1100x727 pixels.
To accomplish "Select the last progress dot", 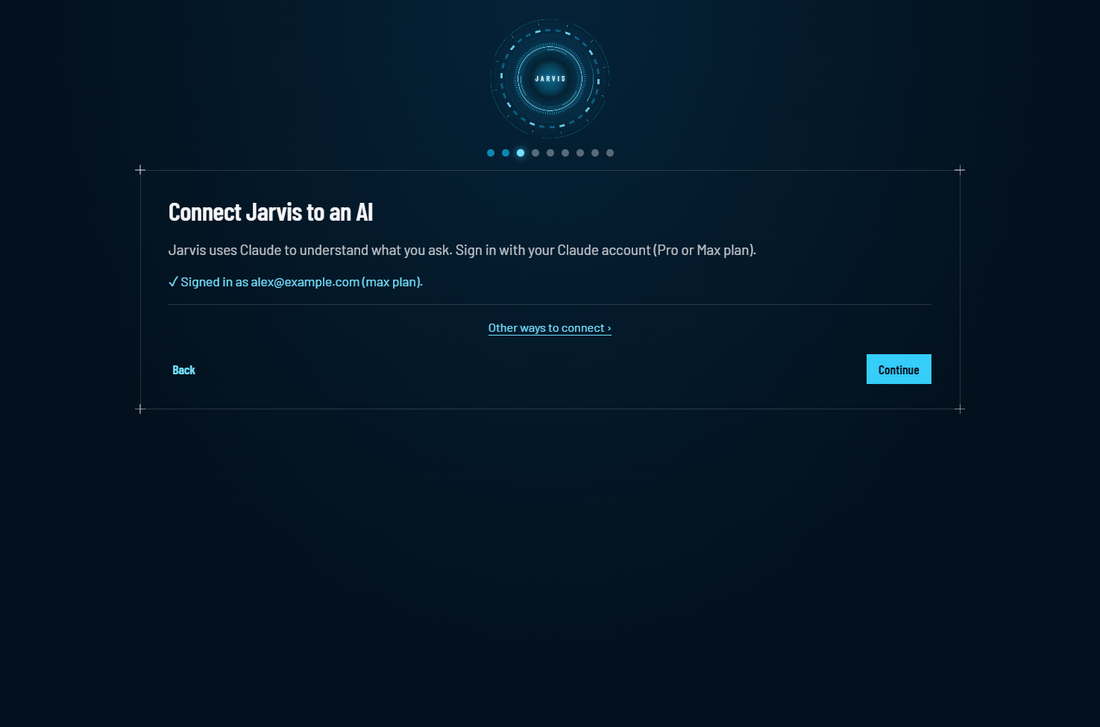I will tap(610, 153).
